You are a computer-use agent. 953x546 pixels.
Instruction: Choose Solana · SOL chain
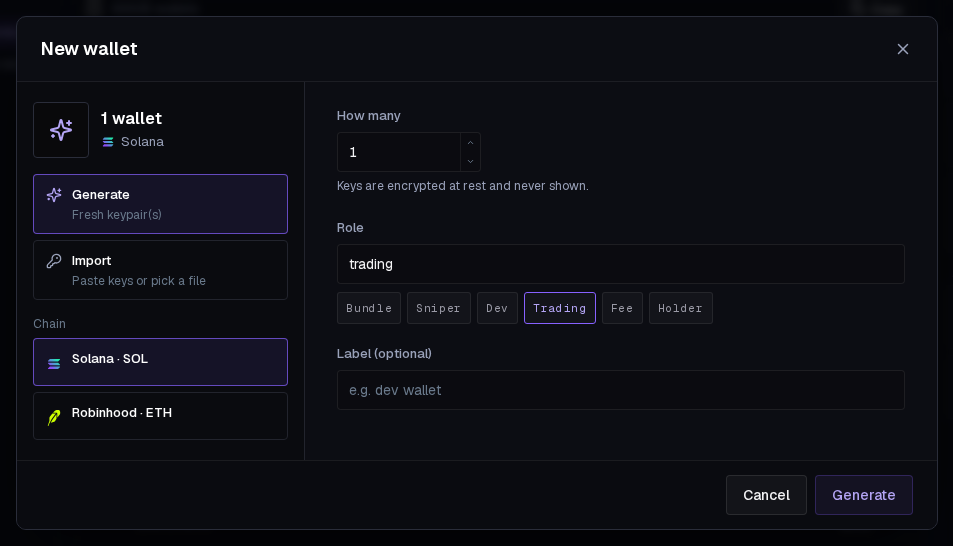pyautogui.click(x=160, y=362)
